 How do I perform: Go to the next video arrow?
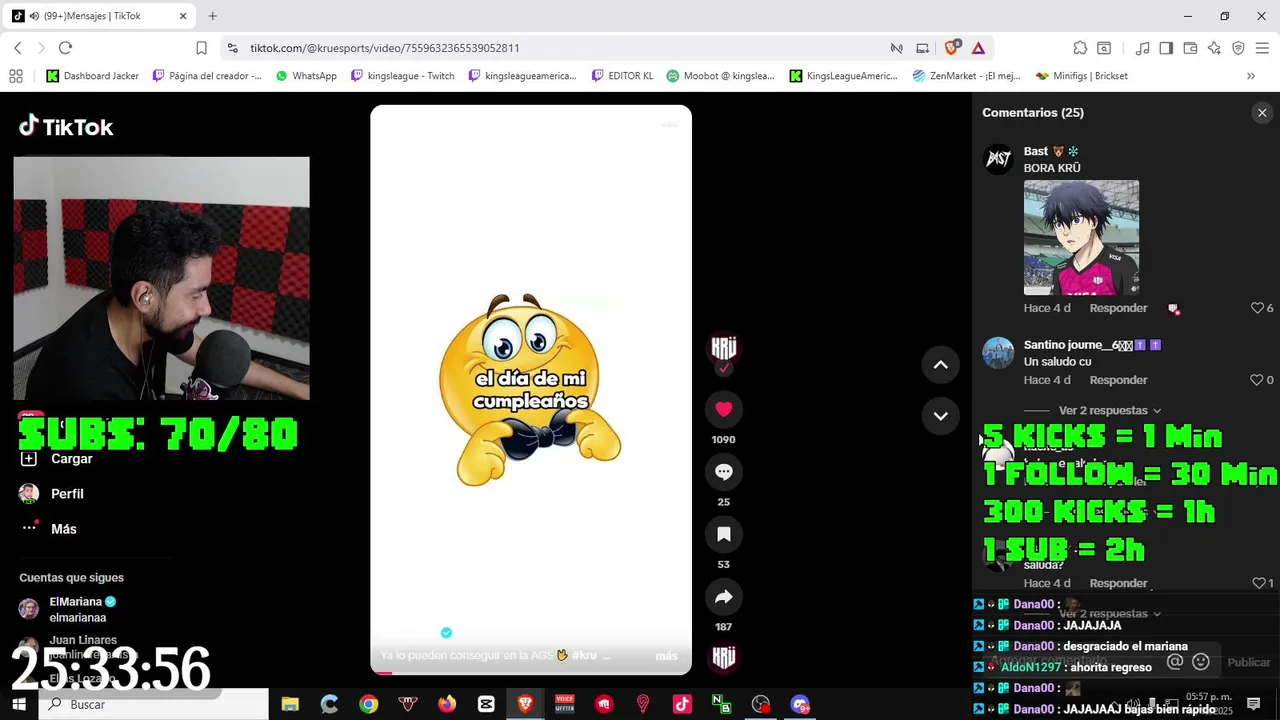[x=940, y=415]
